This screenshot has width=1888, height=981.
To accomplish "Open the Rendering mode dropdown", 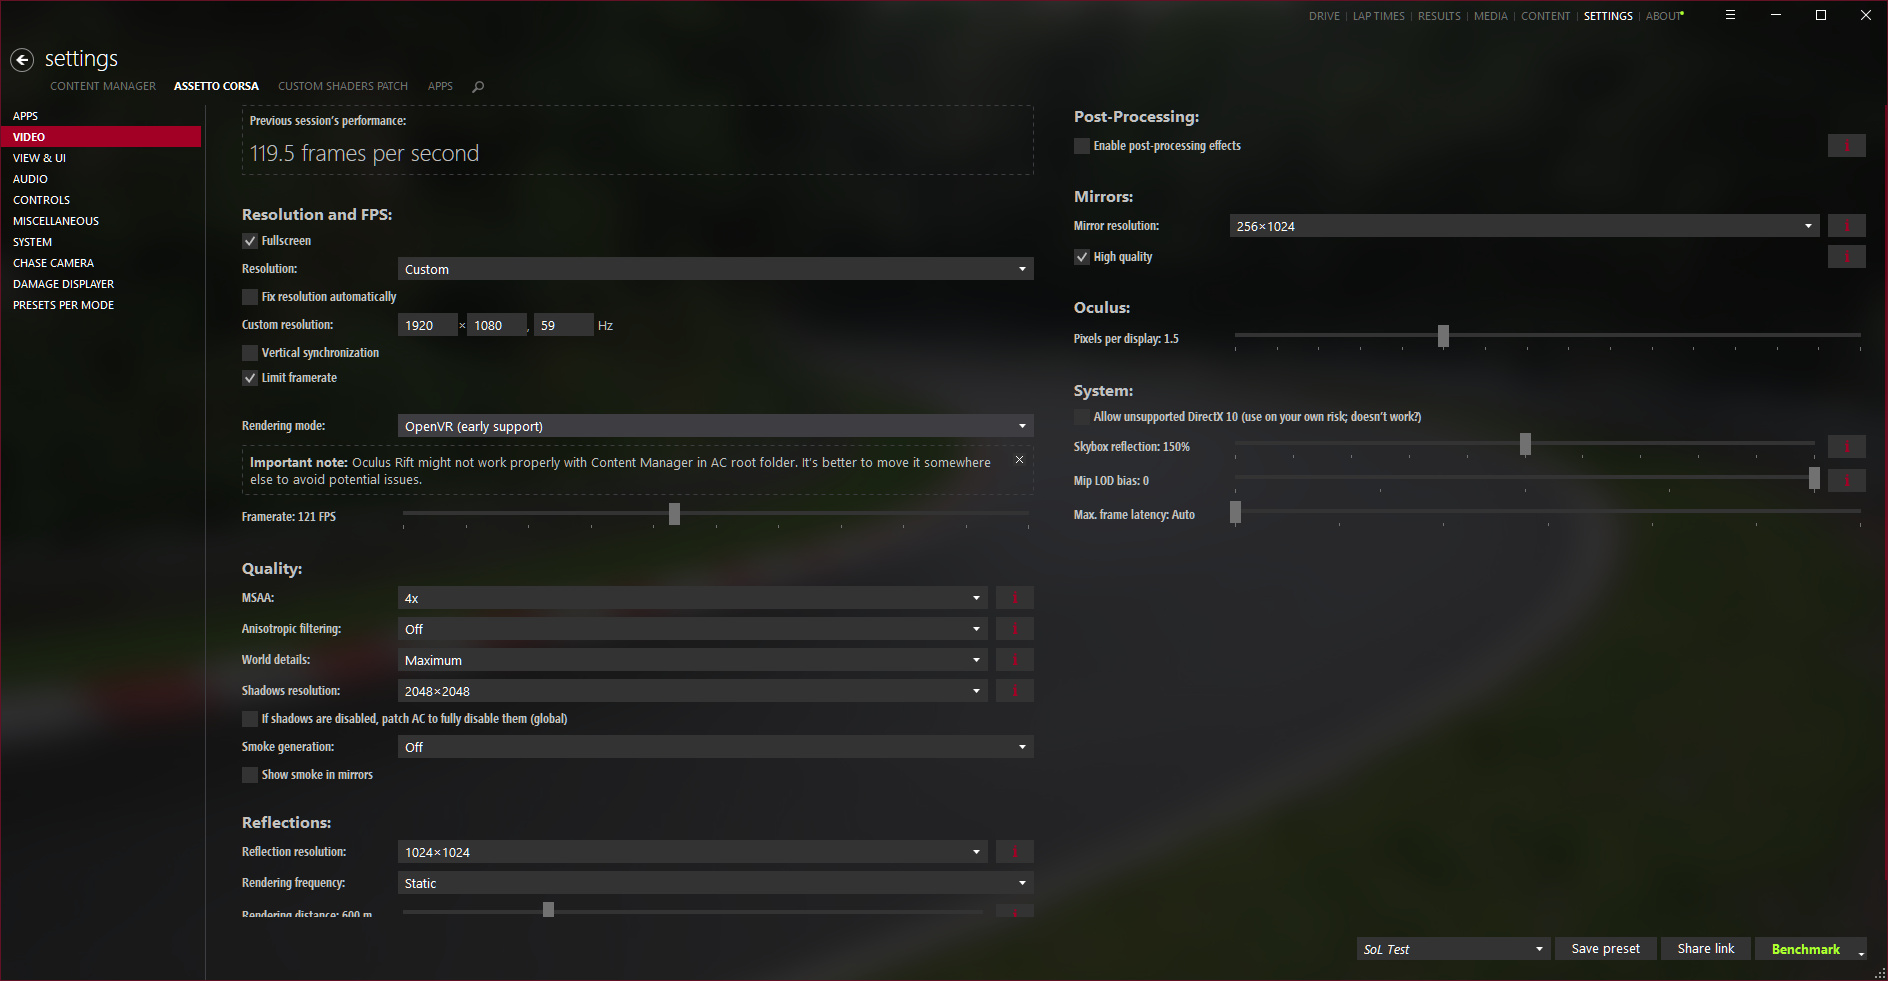I will pos(716,426).
